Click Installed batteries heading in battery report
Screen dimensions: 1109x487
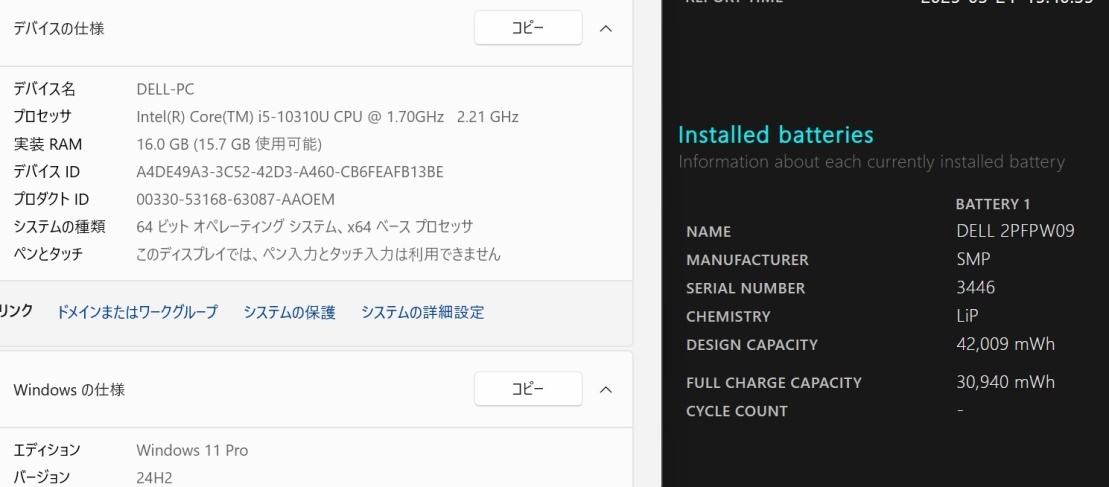776,134
